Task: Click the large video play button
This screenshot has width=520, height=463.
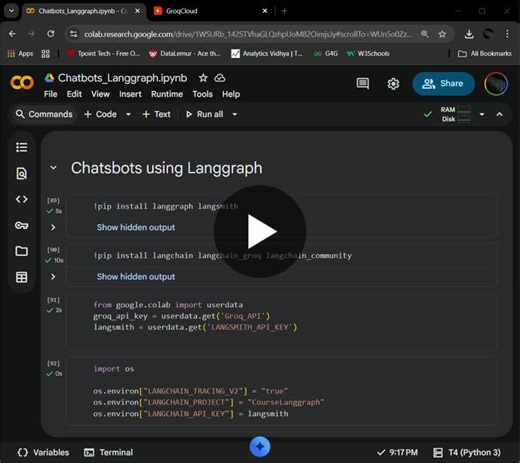Action: click(260, 232)
